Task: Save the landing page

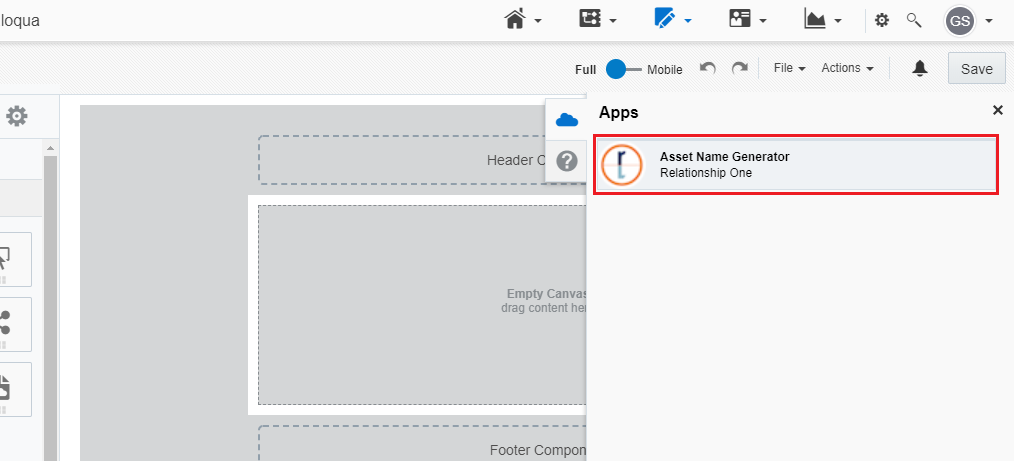Action: 976,69
